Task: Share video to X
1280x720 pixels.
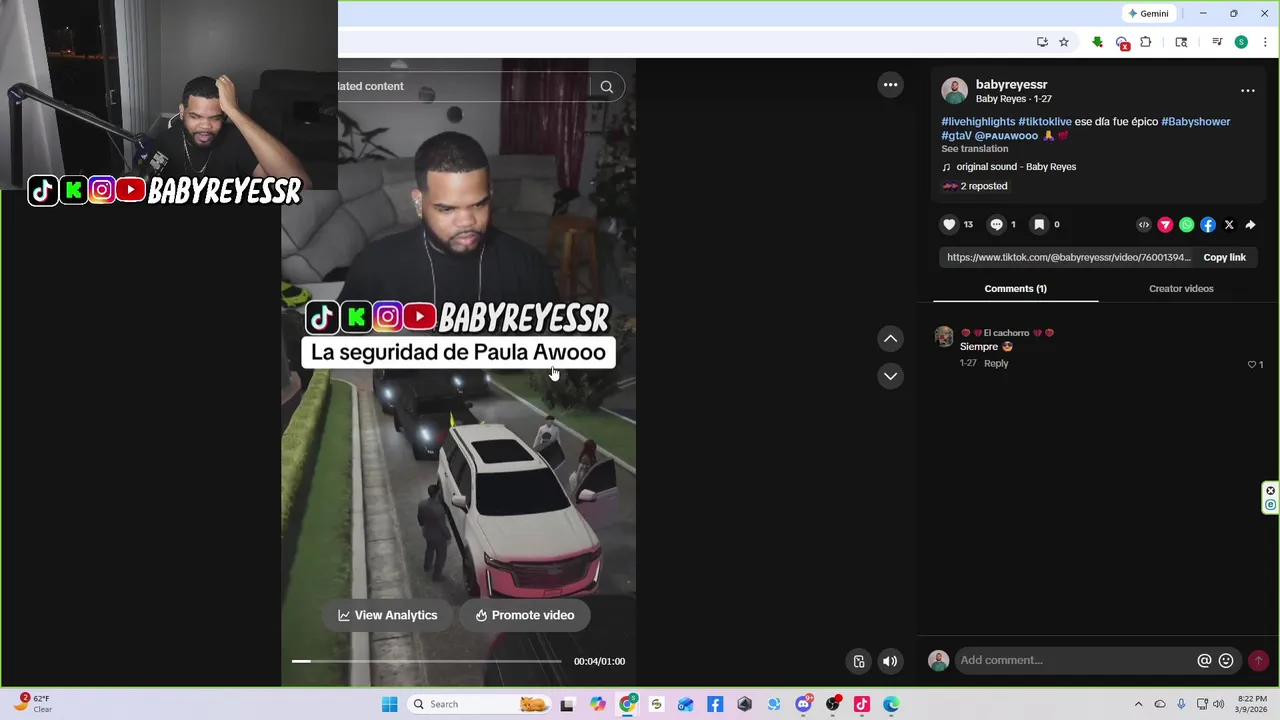Action: 1229,225
